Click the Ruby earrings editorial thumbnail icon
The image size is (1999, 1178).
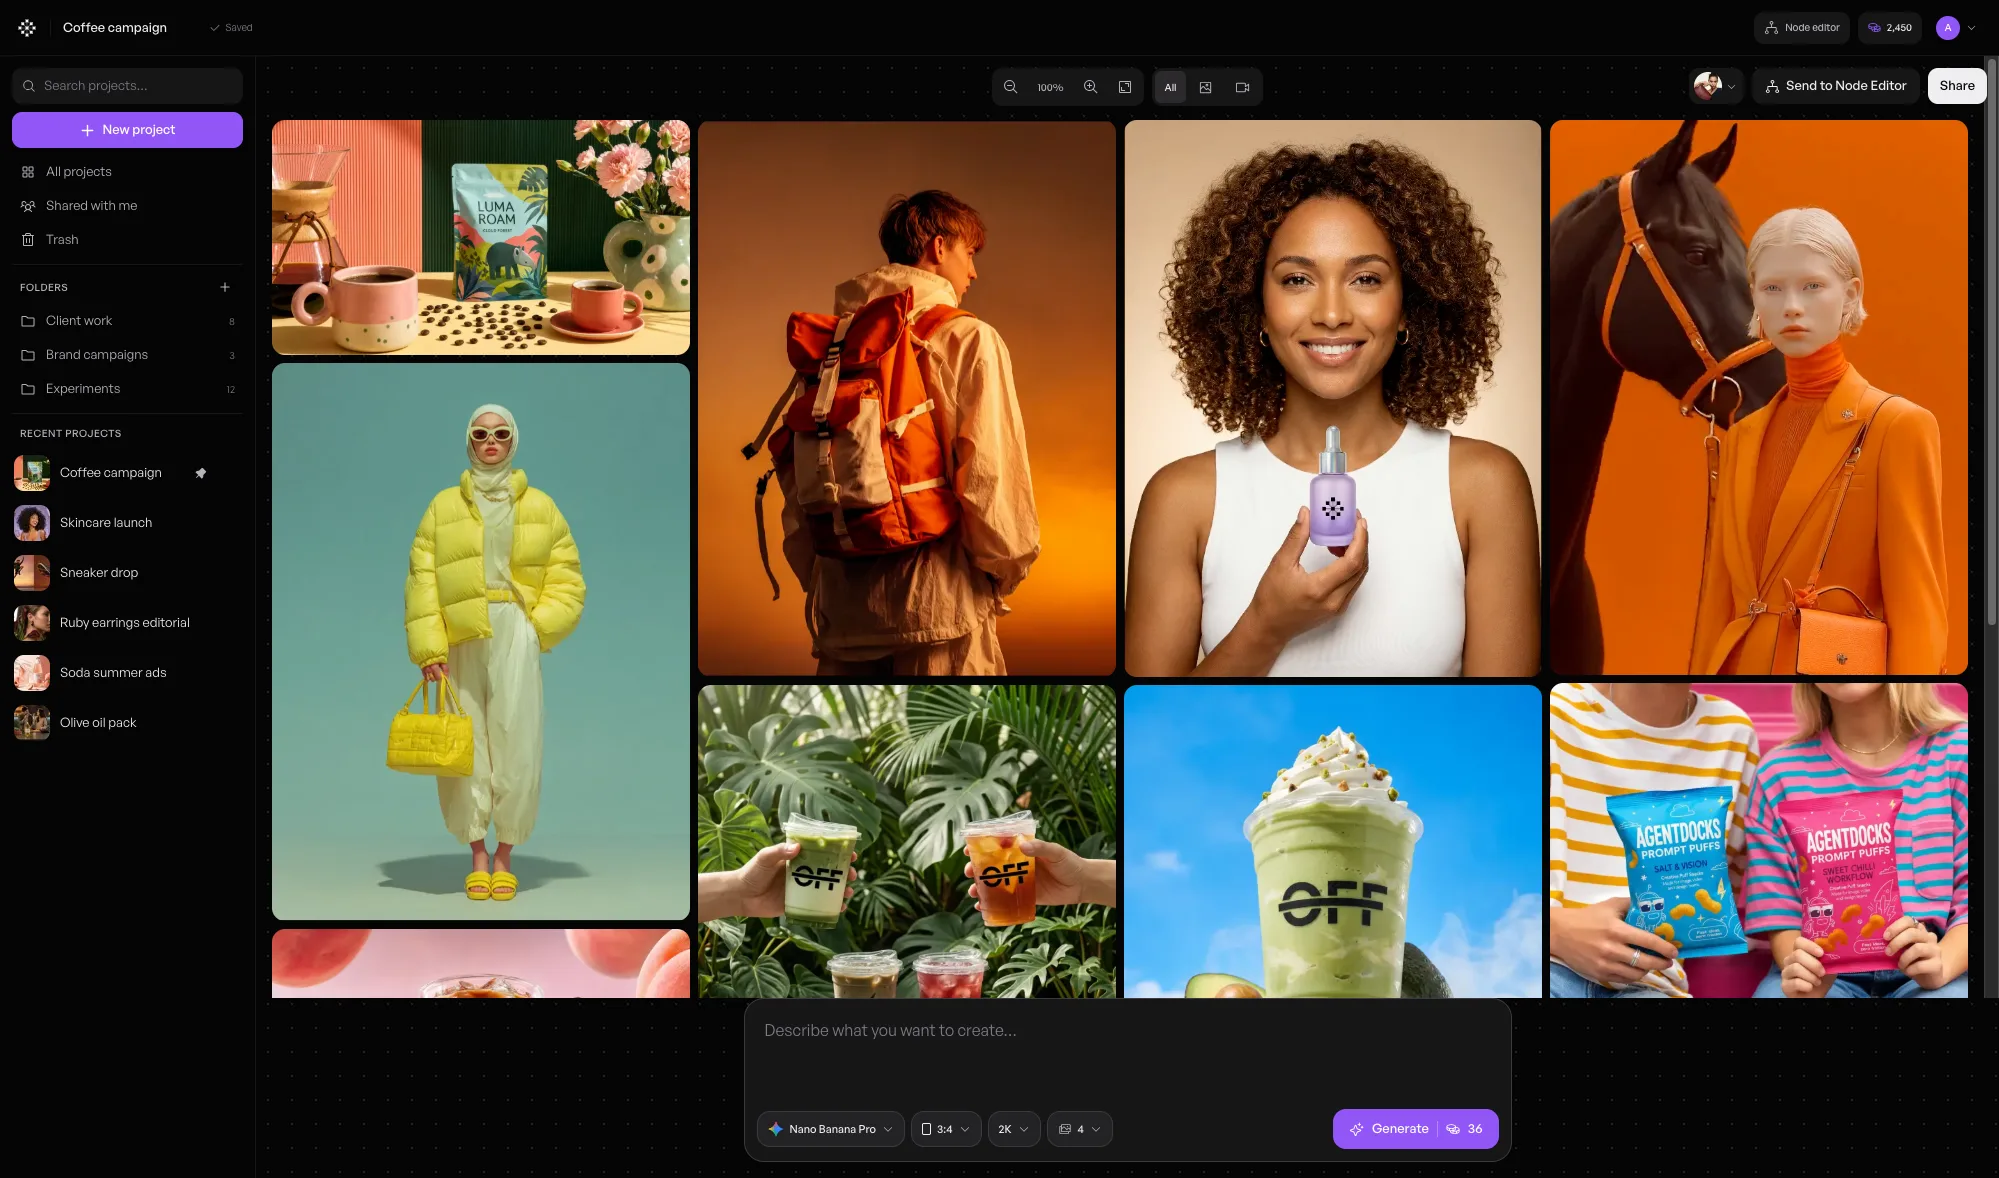coord(32,623)
